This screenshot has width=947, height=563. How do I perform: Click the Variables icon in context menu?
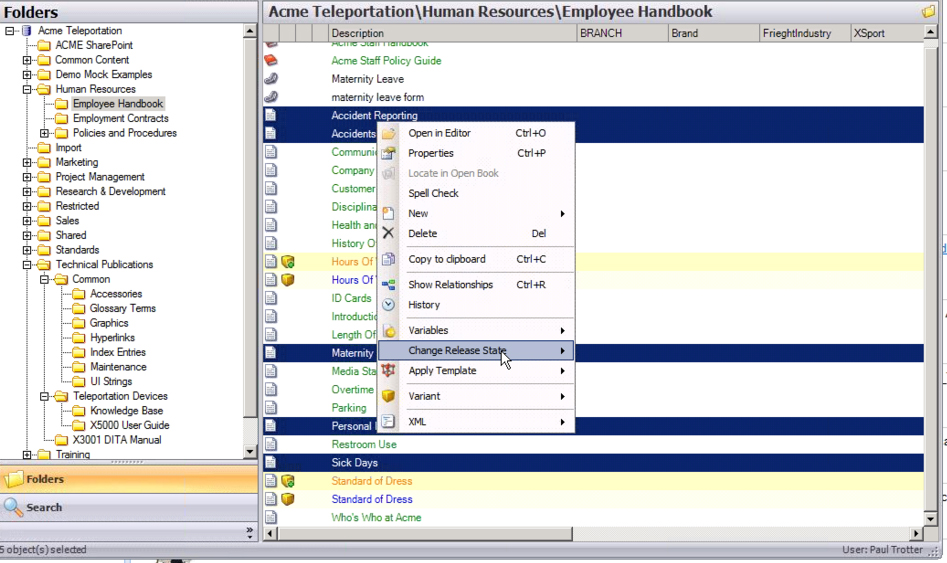[389, 330]
